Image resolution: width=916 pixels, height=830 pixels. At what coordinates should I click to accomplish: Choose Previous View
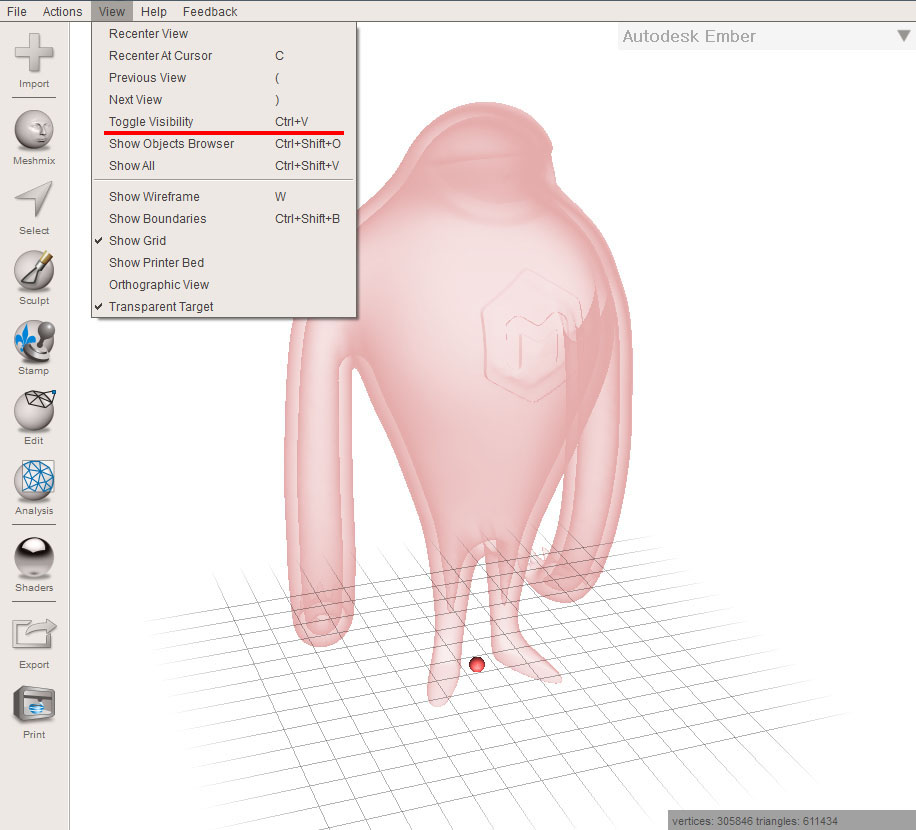pyautogui.click(x=224, y=78)
